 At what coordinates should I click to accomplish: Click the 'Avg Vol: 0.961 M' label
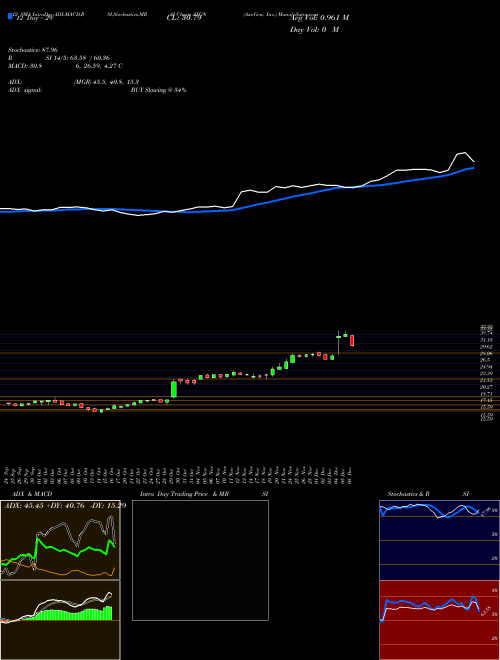click(x=319, y=18)
